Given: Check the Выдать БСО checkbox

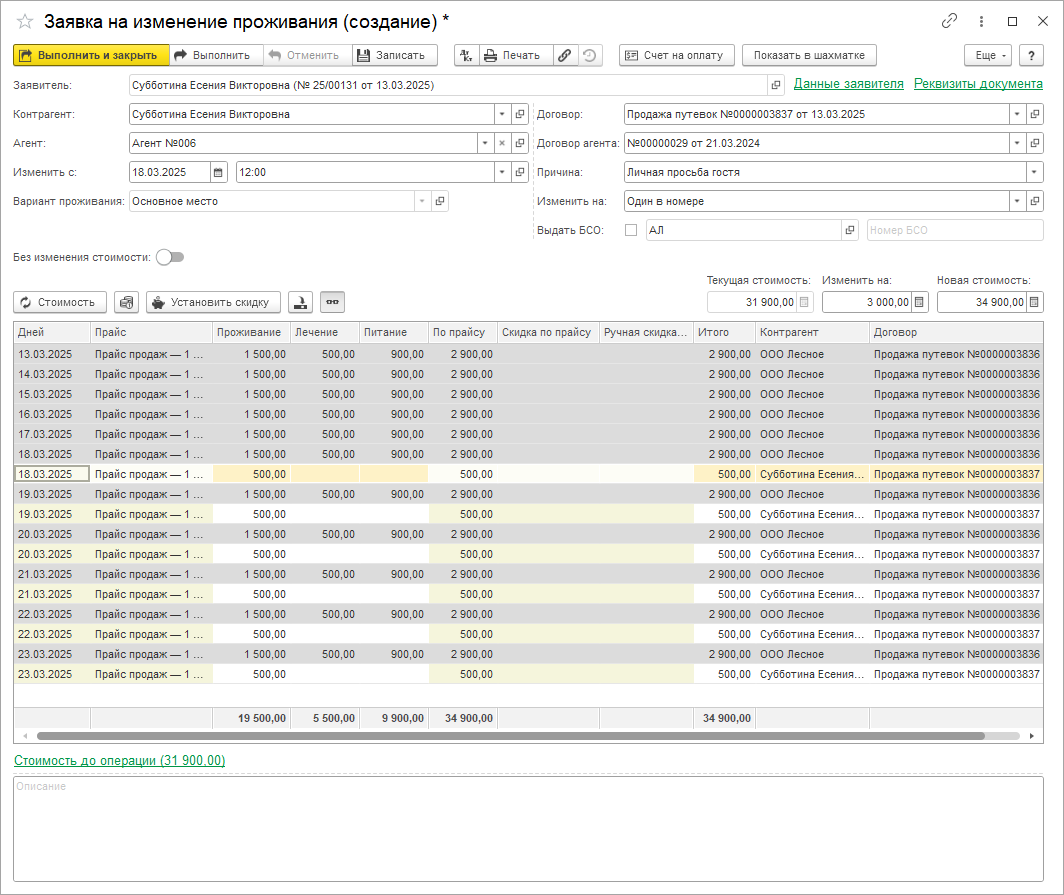Looking at the screenshot, I should (x=630, y=230).
